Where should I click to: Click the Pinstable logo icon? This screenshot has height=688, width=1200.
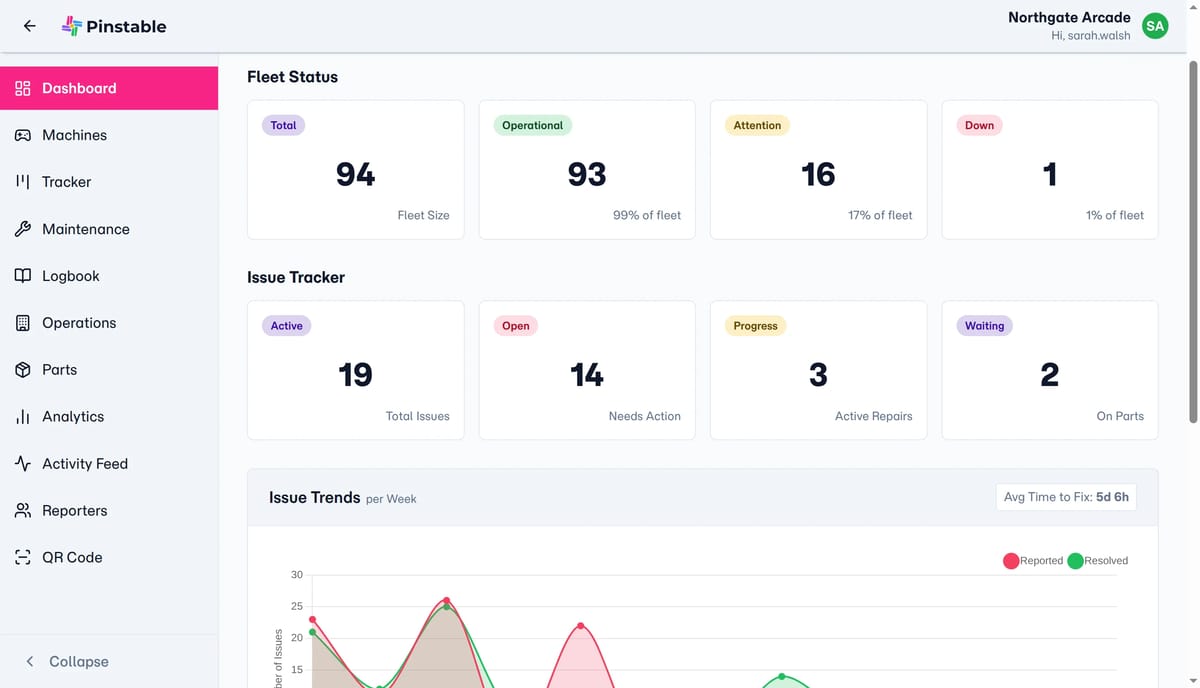[x=72, y=26]
